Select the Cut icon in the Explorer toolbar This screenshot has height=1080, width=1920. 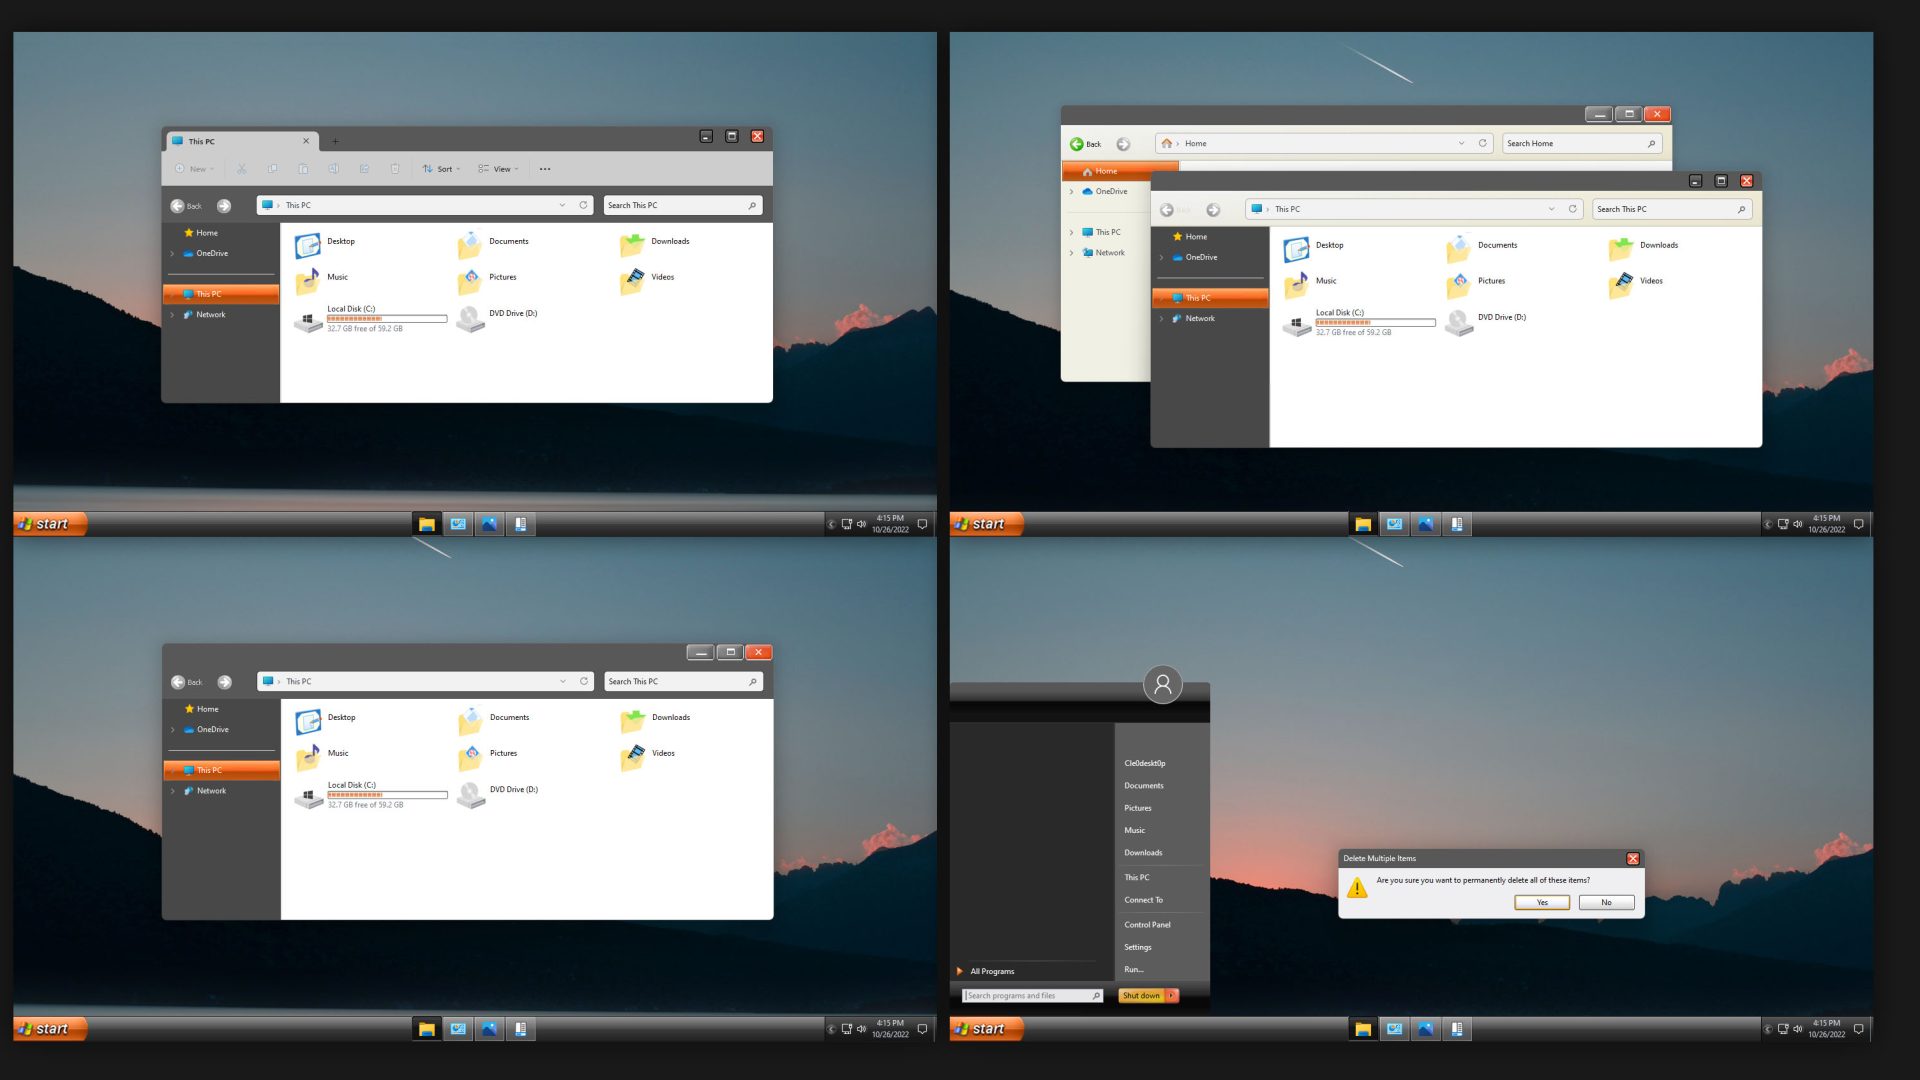[x=241, y=168]
